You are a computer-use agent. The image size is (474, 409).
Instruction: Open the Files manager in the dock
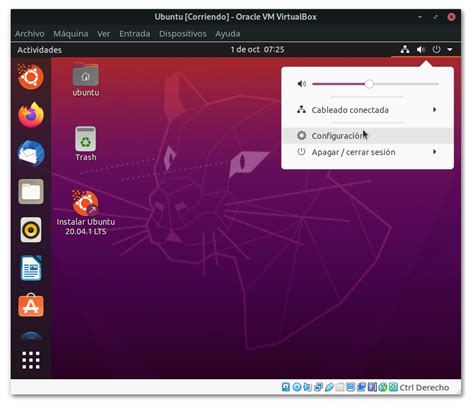31,192
